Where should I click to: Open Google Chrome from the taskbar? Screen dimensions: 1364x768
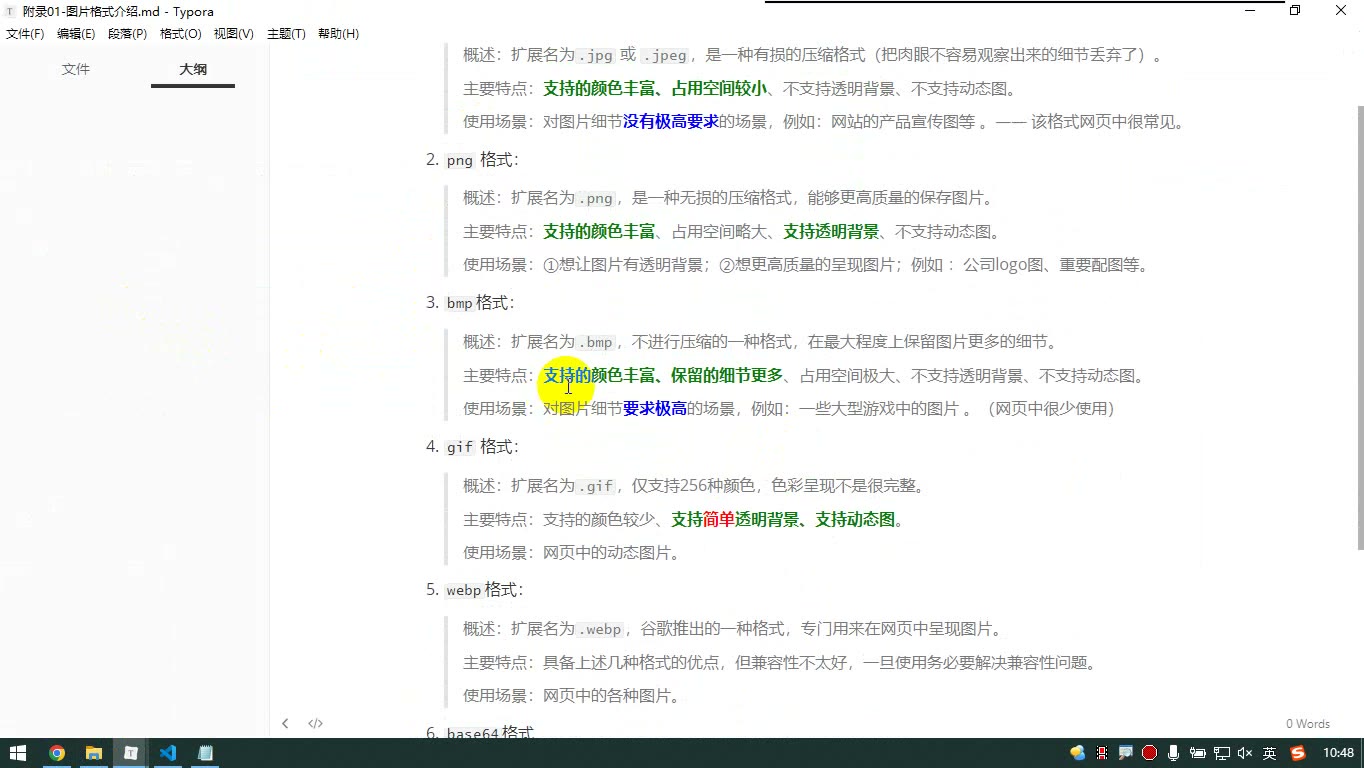[57, 753]
